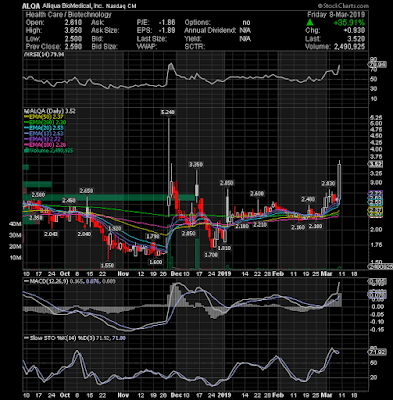
Task: Click the 2.830 price label near March
Action: pos(328,183)
